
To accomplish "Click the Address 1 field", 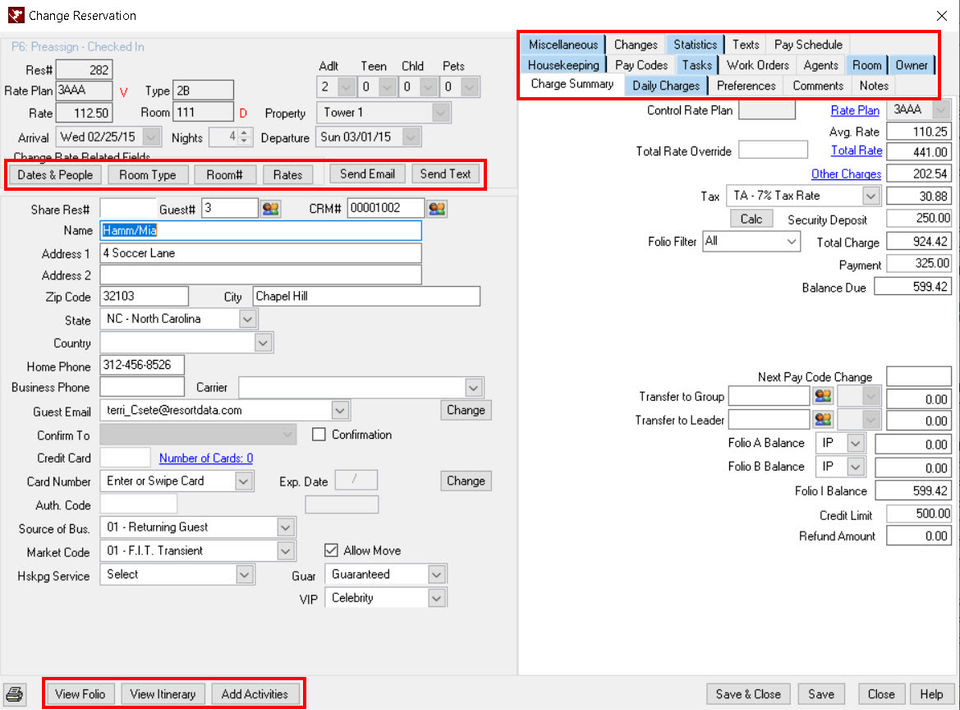I will (x=260, y=253).
